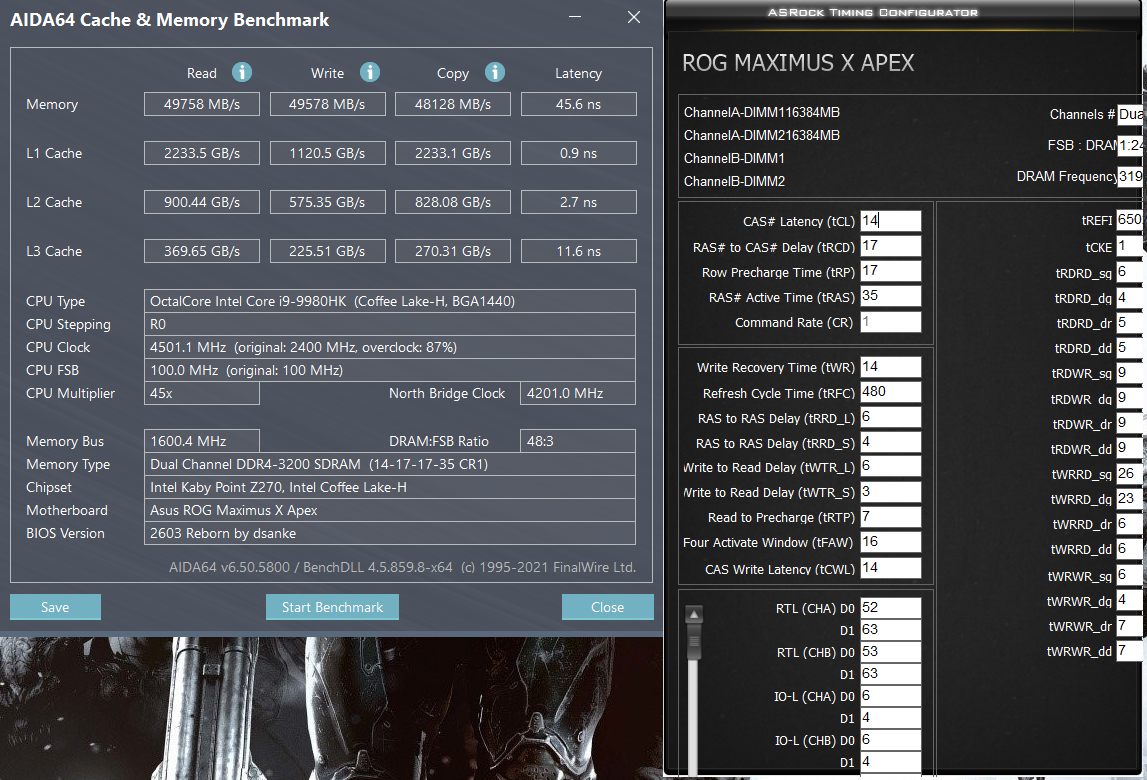Click the BIOS Version field 2603 Reborn
The height and width of the screenshot is (780, 1147).
[x=390, y=533]
